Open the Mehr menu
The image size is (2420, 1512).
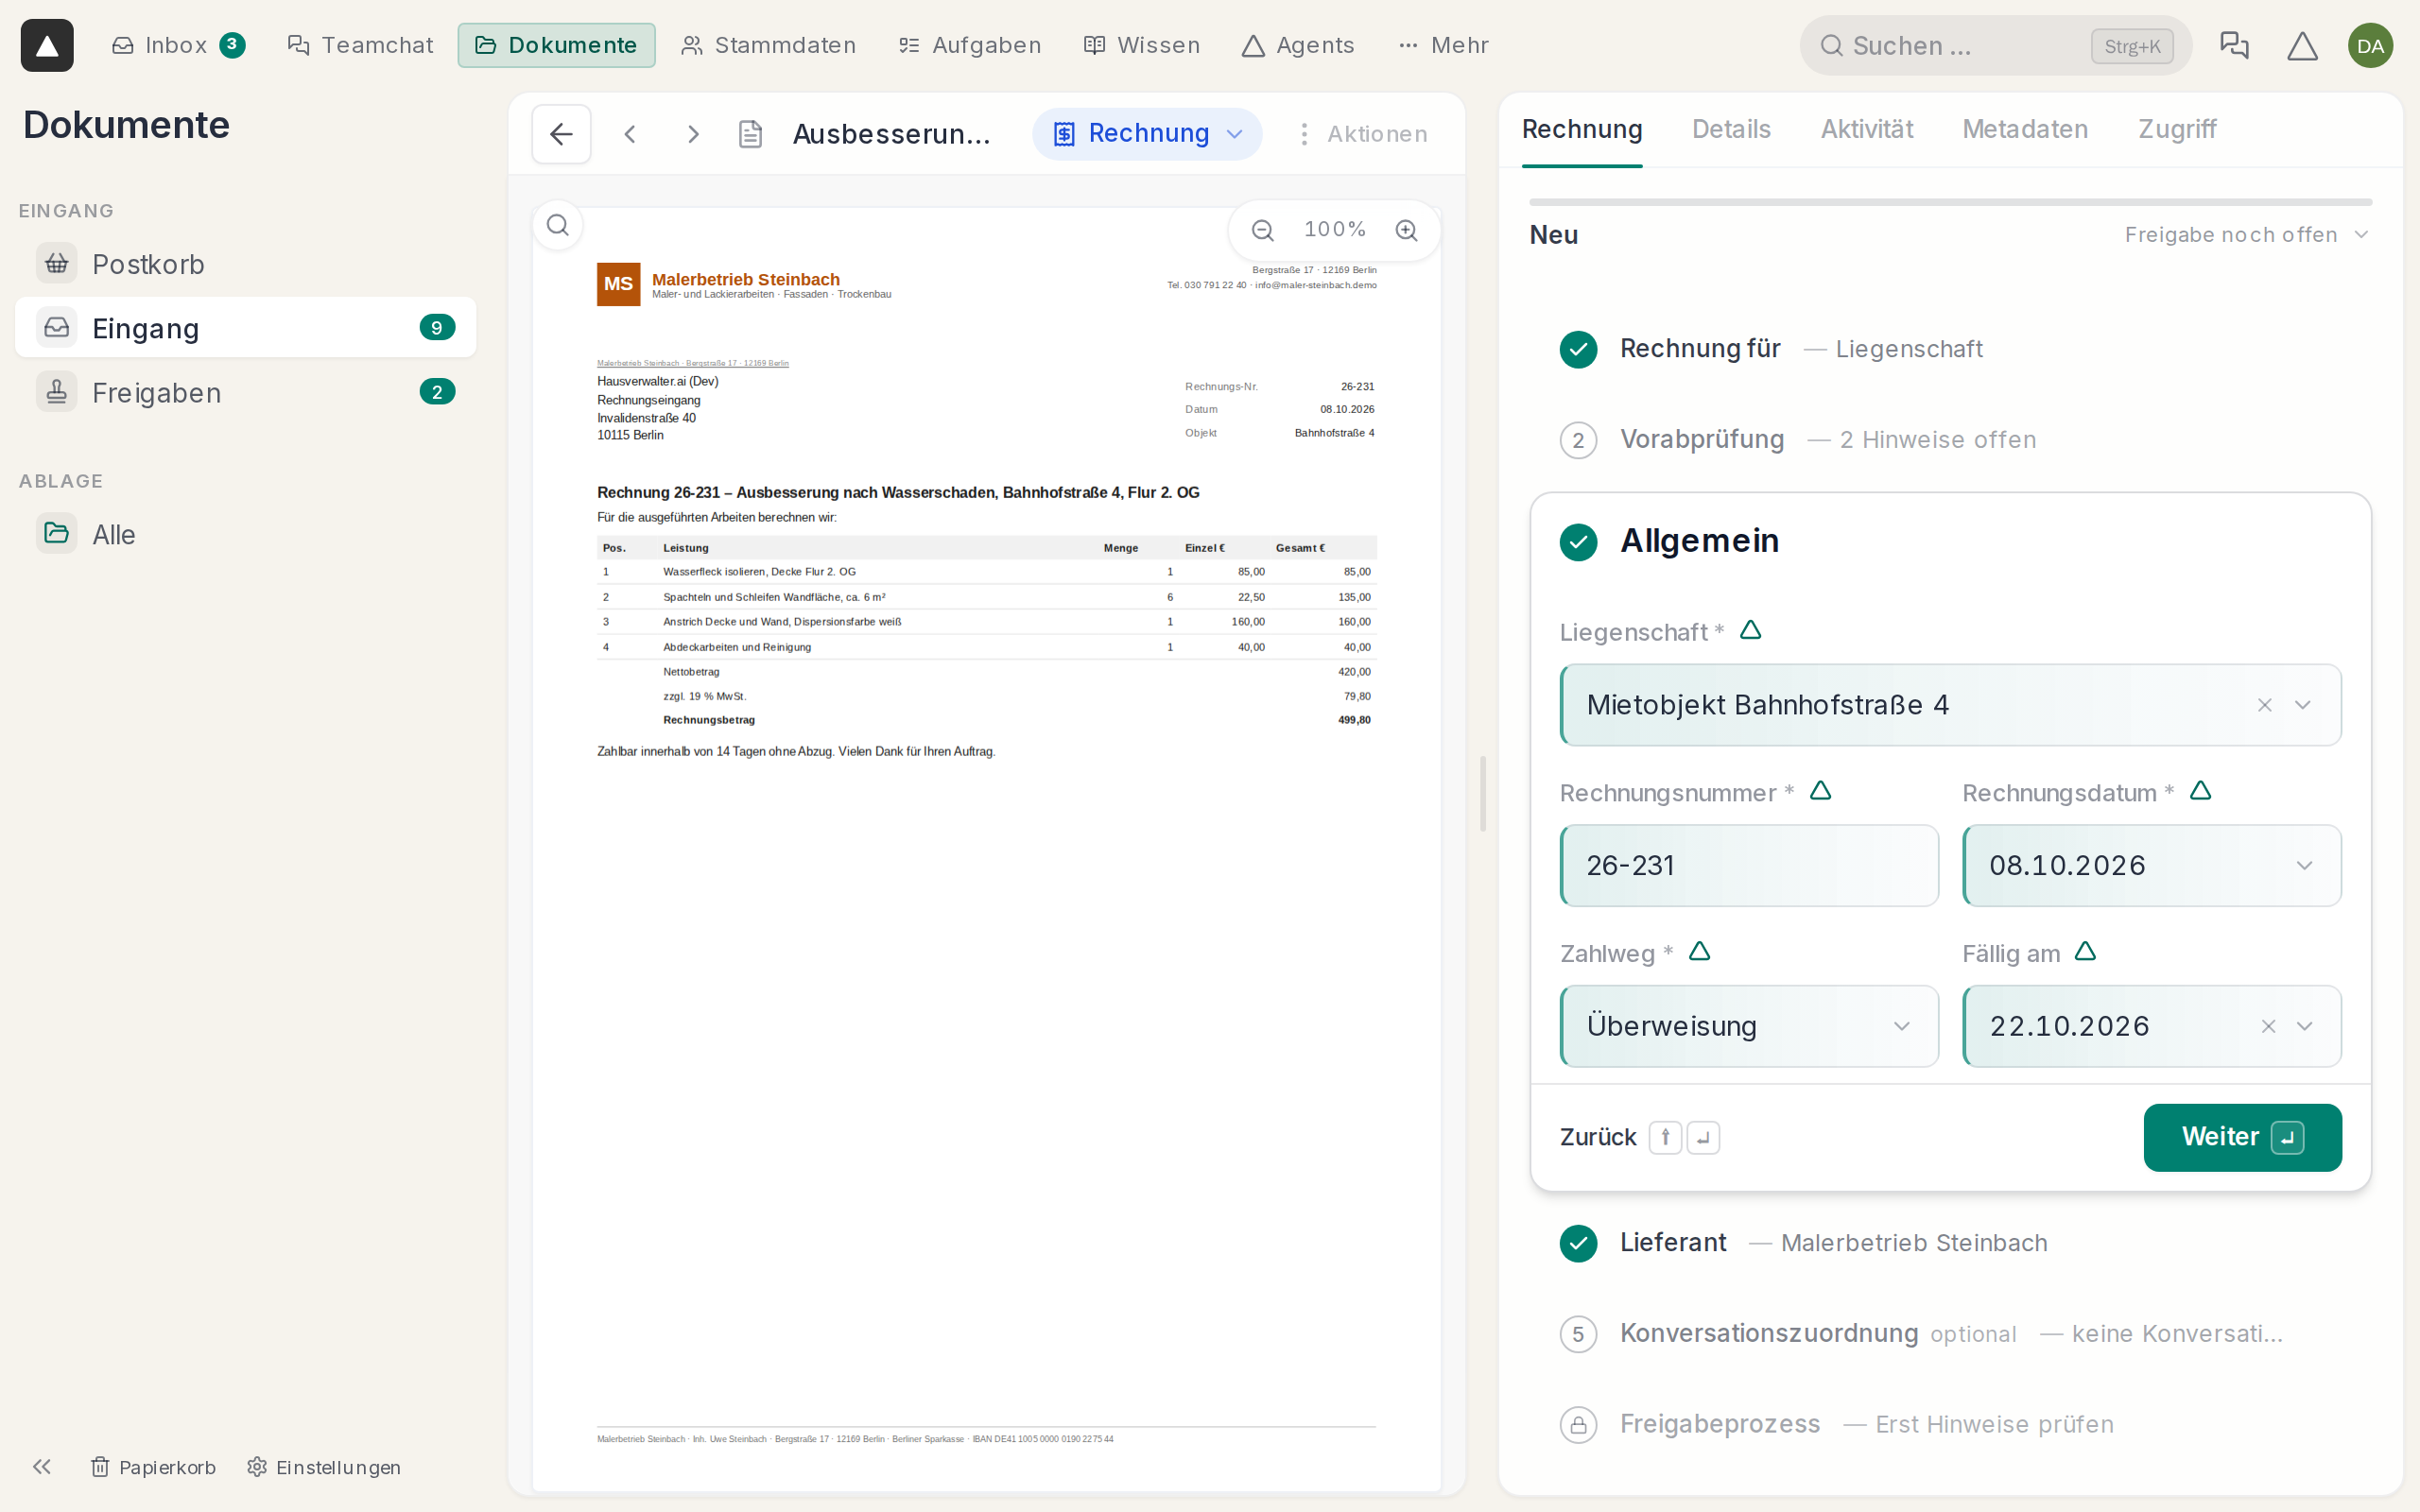[1443, 45]
